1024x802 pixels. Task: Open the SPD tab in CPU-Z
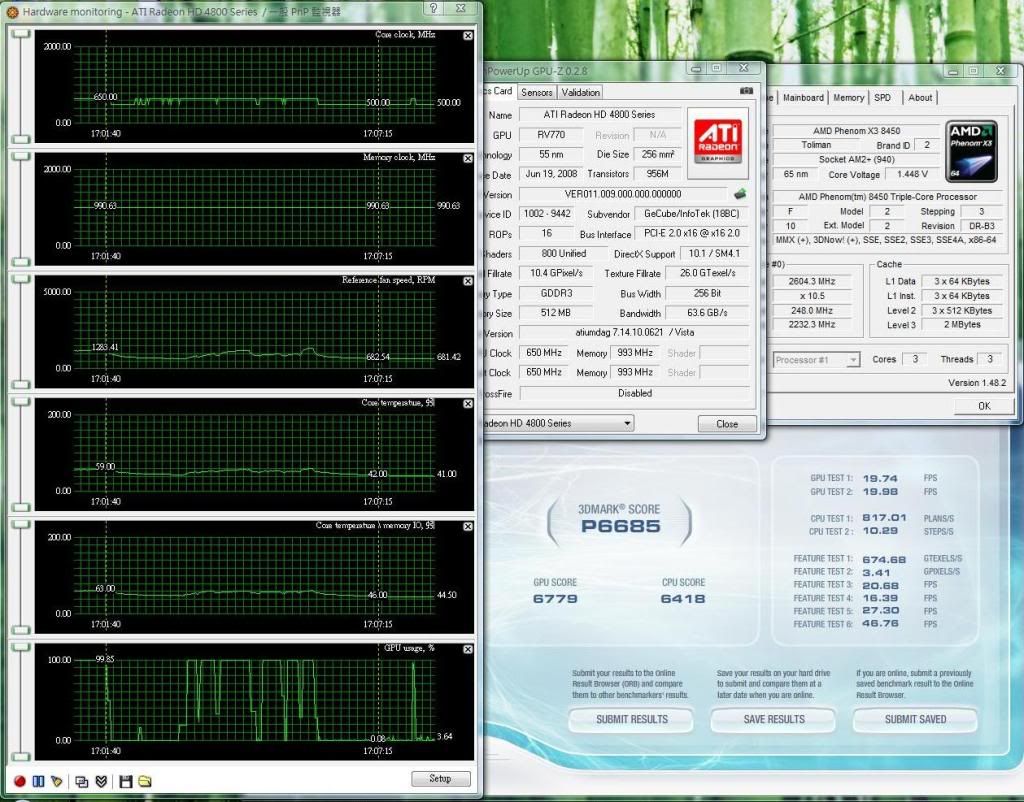(882, 97)
